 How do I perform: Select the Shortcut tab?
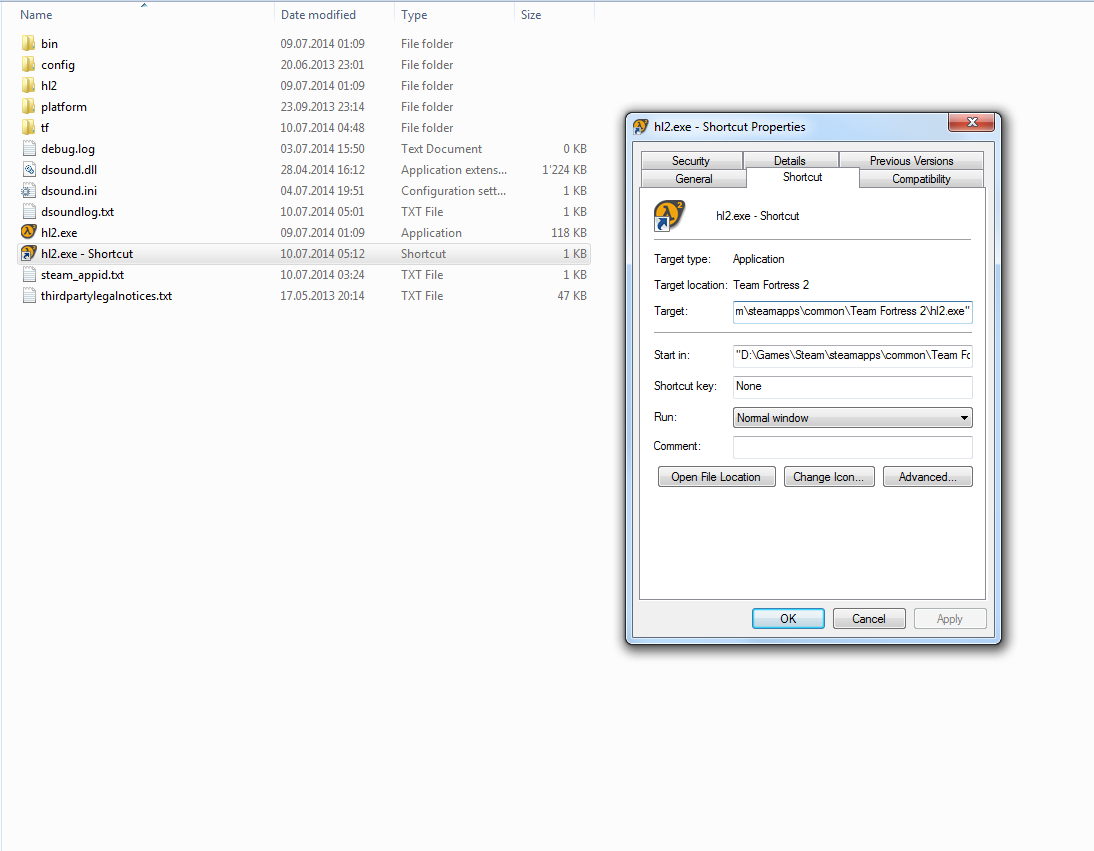tap(802, 177)
